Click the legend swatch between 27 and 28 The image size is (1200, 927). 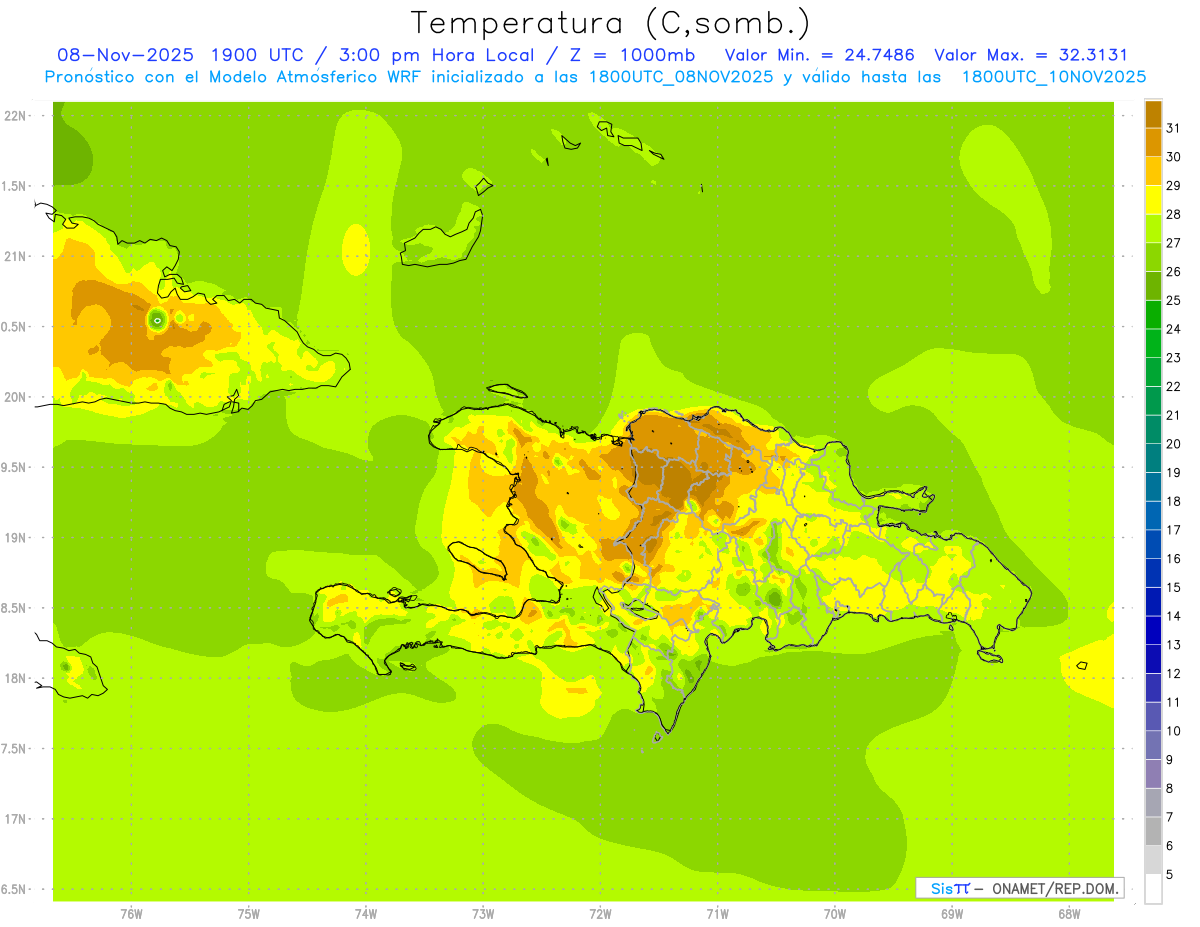tap(1153, 228)
